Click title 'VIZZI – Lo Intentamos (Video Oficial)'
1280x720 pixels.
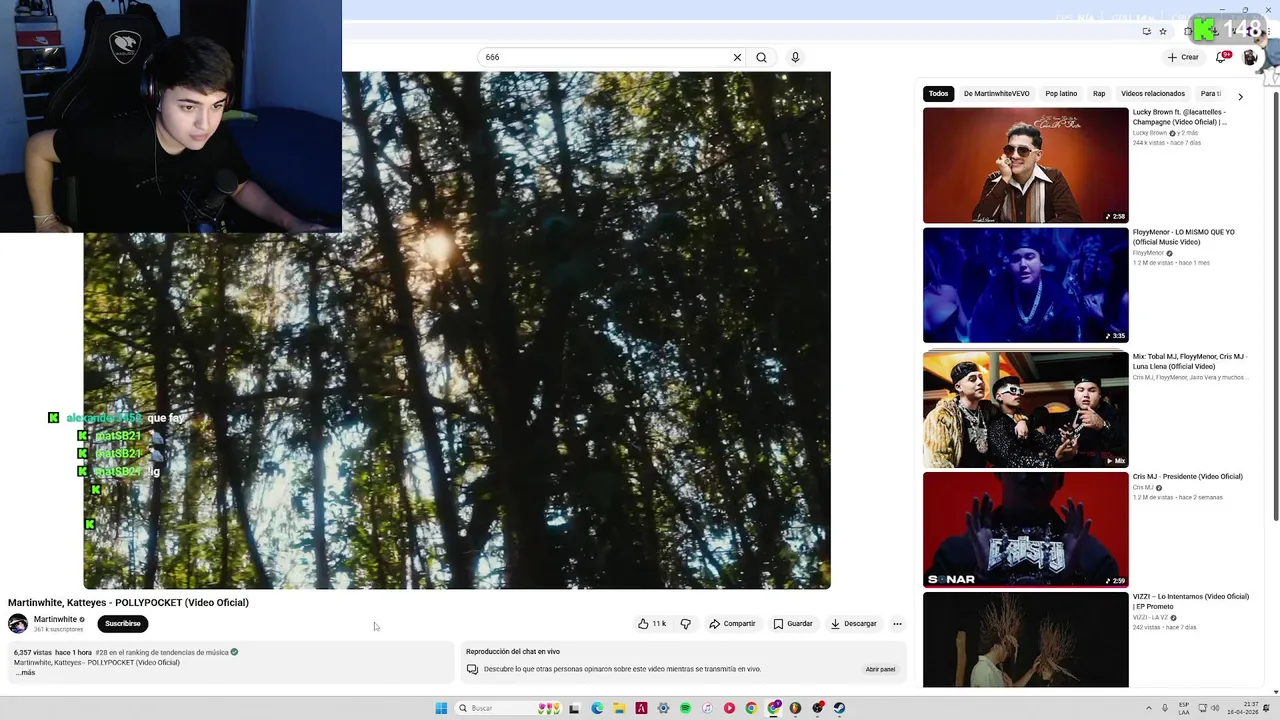(1190, 601)
